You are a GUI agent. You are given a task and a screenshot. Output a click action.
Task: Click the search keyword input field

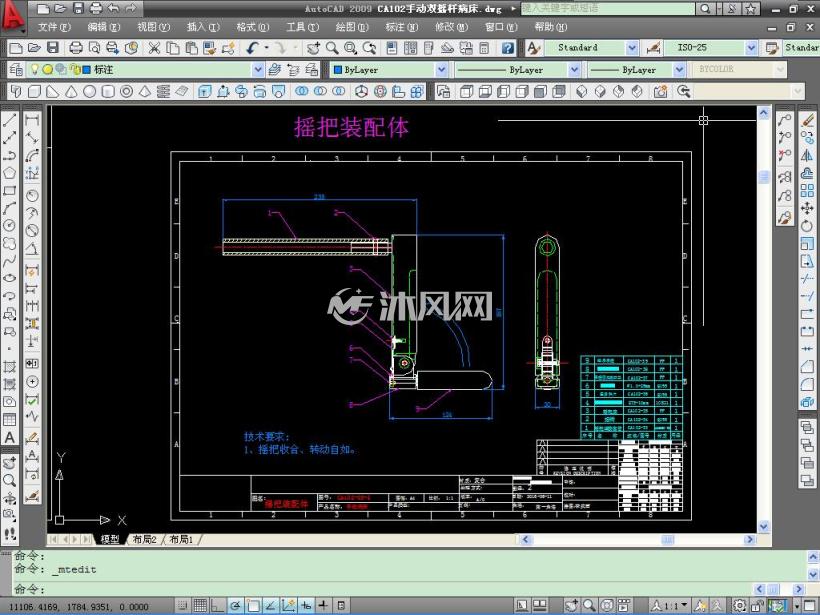coord(608,8)
